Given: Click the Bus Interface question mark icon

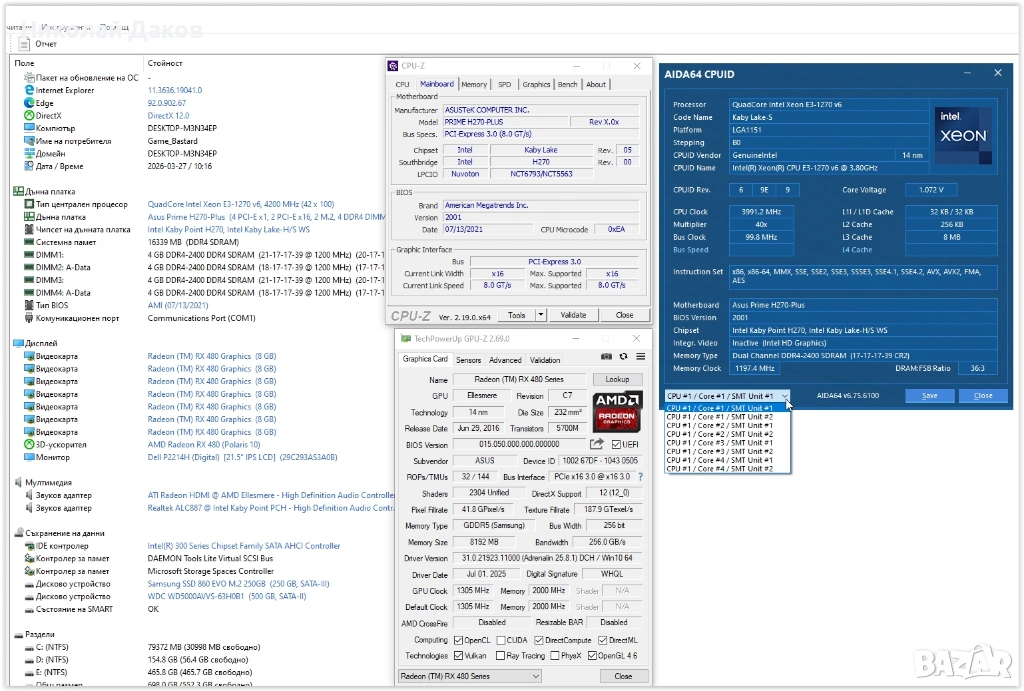Looking at the screenshot, I should tap(640, 477).
